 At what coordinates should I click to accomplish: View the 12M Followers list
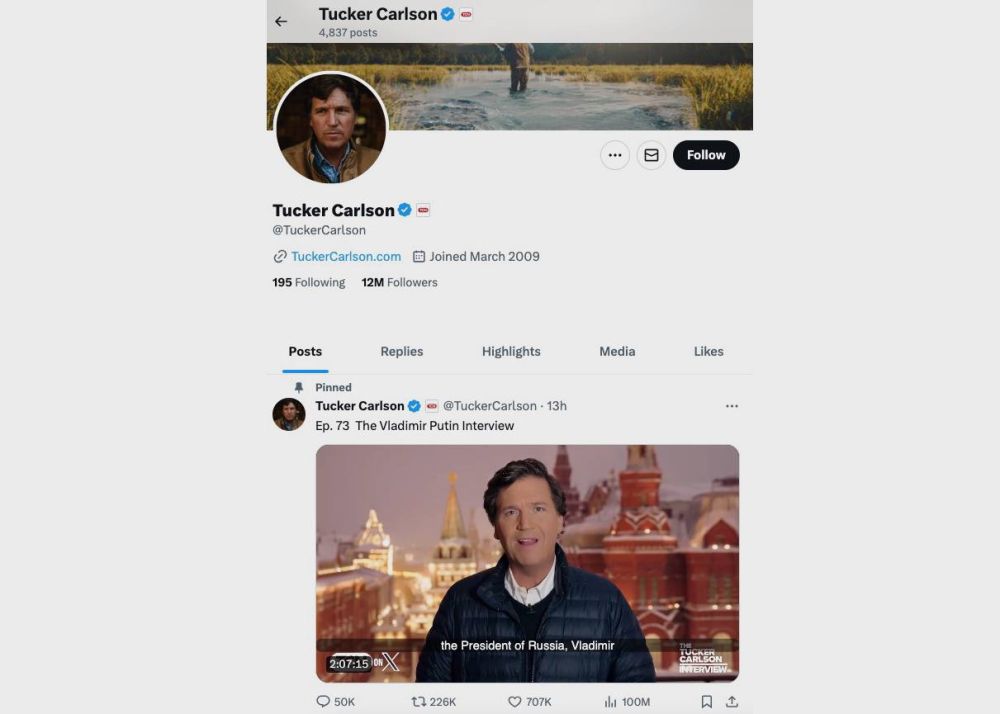click(x=399, y=282)
